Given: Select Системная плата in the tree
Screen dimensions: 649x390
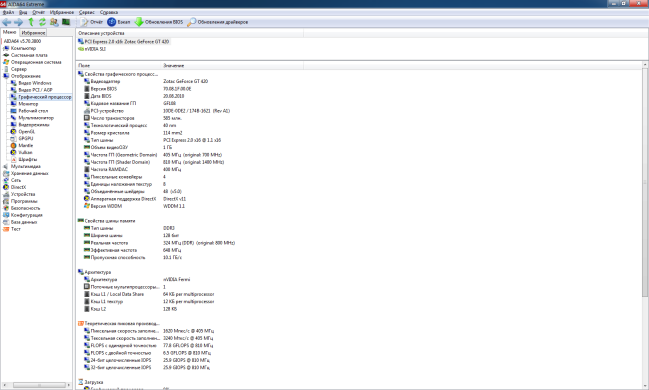Looking at the screenshot, I should tap(29, 55).
